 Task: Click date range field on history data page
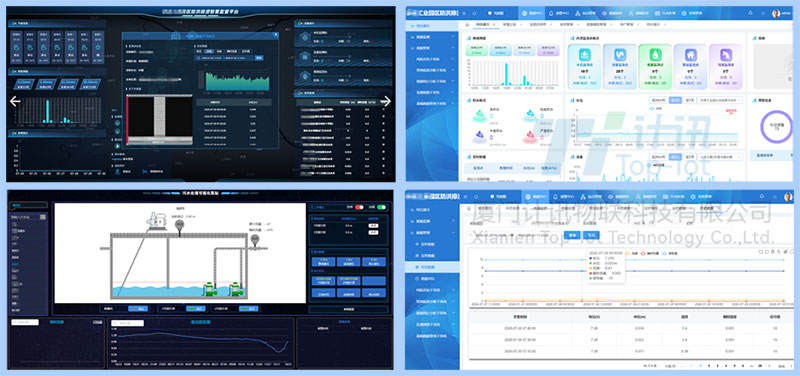click(513, 235)
